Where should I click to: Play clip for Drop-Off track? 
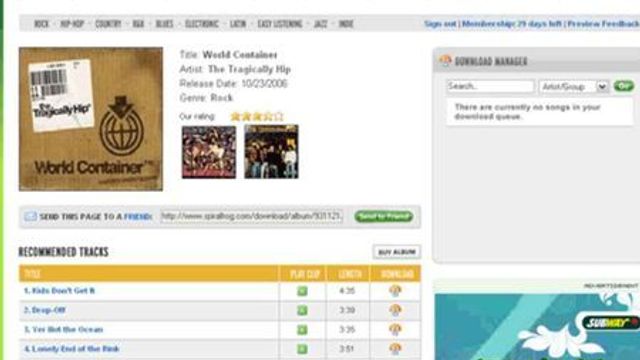[302, 310]
